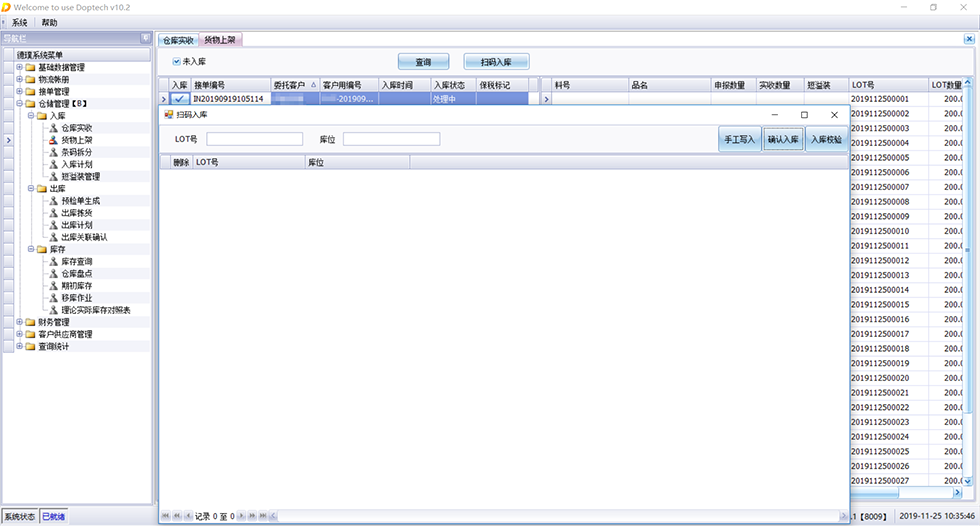Viewport: 980px width, 526px height.
Task: Expand the 查询统计 folder
Action: (19, 346)
